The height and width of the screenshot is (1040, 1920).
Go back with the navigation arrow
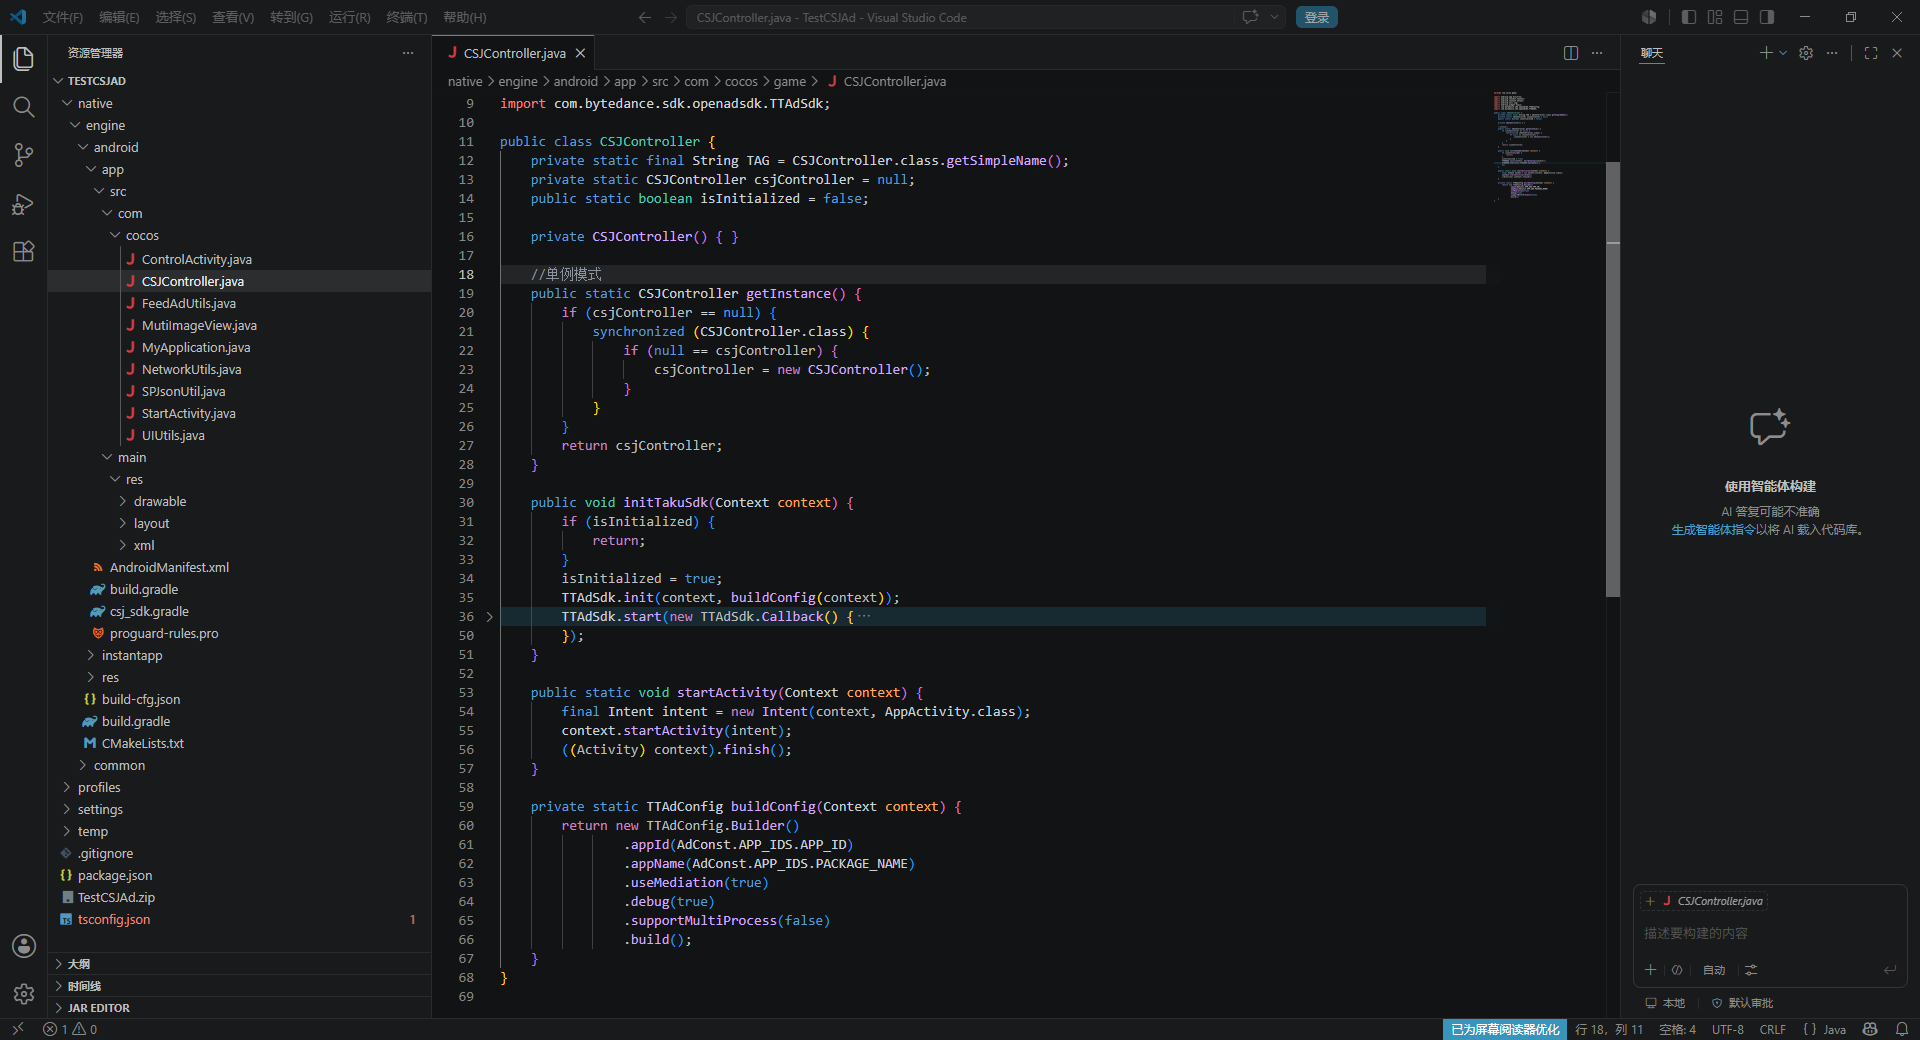[x=645, y=17]
